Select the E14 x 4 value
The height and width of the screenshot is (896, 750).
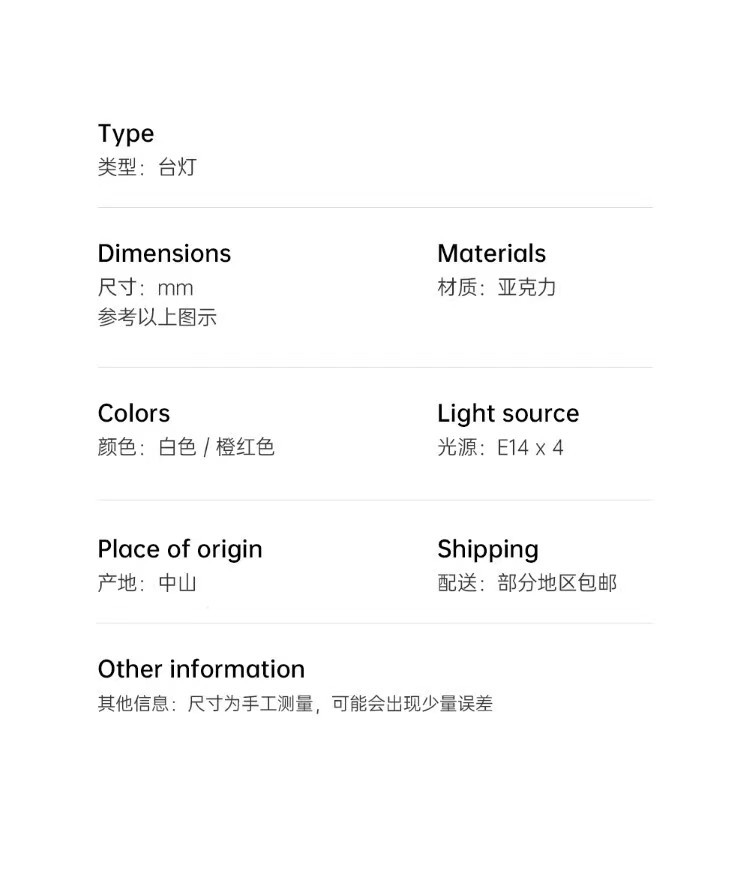coord(530,448)
